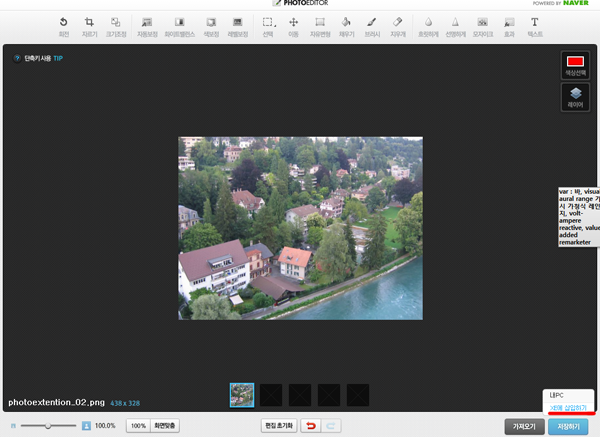Select the 자유변형 free transform tool

pos(320,27)
